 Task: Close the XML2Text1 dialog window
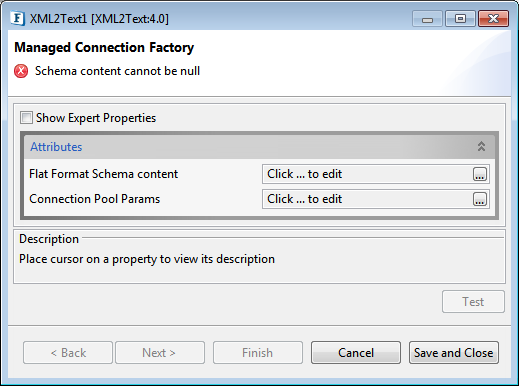[x=493, y=19]
